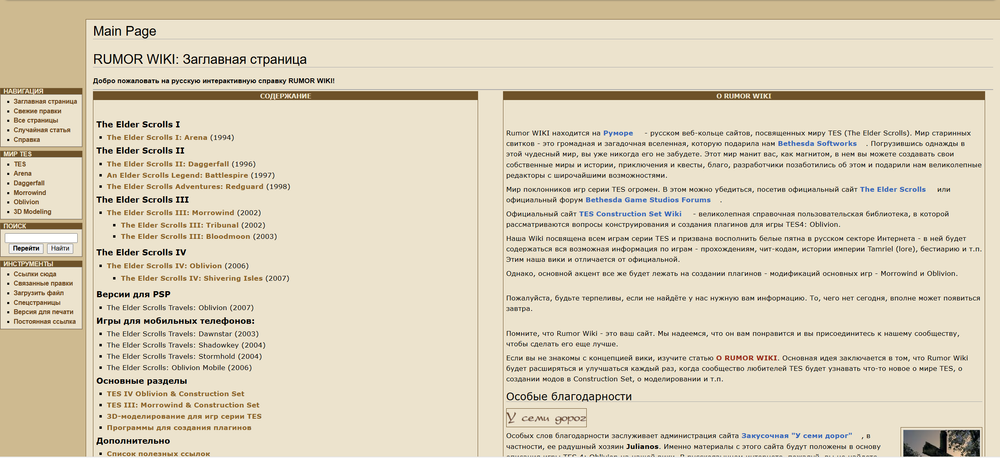
Task: Open Случайная статья link
Action: tap(42, 130)
